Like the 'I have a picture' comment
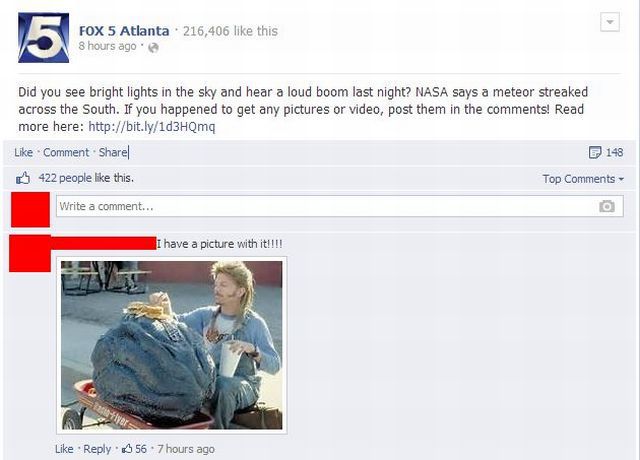This screenshot has width=640, height=460. pos(64,449)
